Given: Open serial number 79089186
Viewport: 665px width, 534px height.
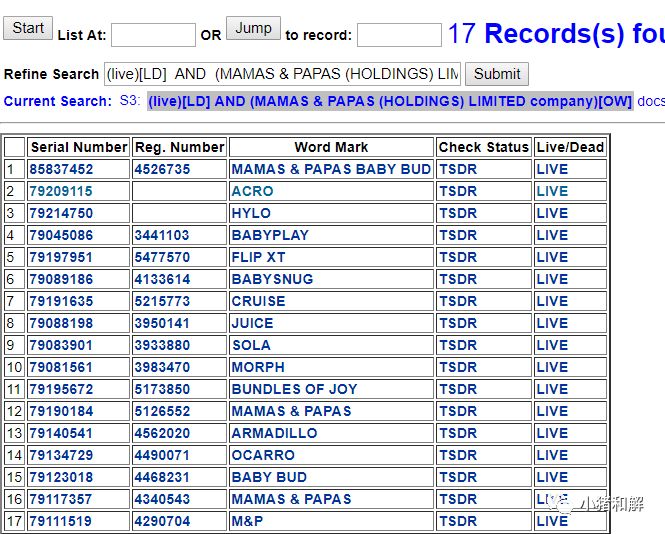Looking at the screenshot, I should [x=61, y=280].
